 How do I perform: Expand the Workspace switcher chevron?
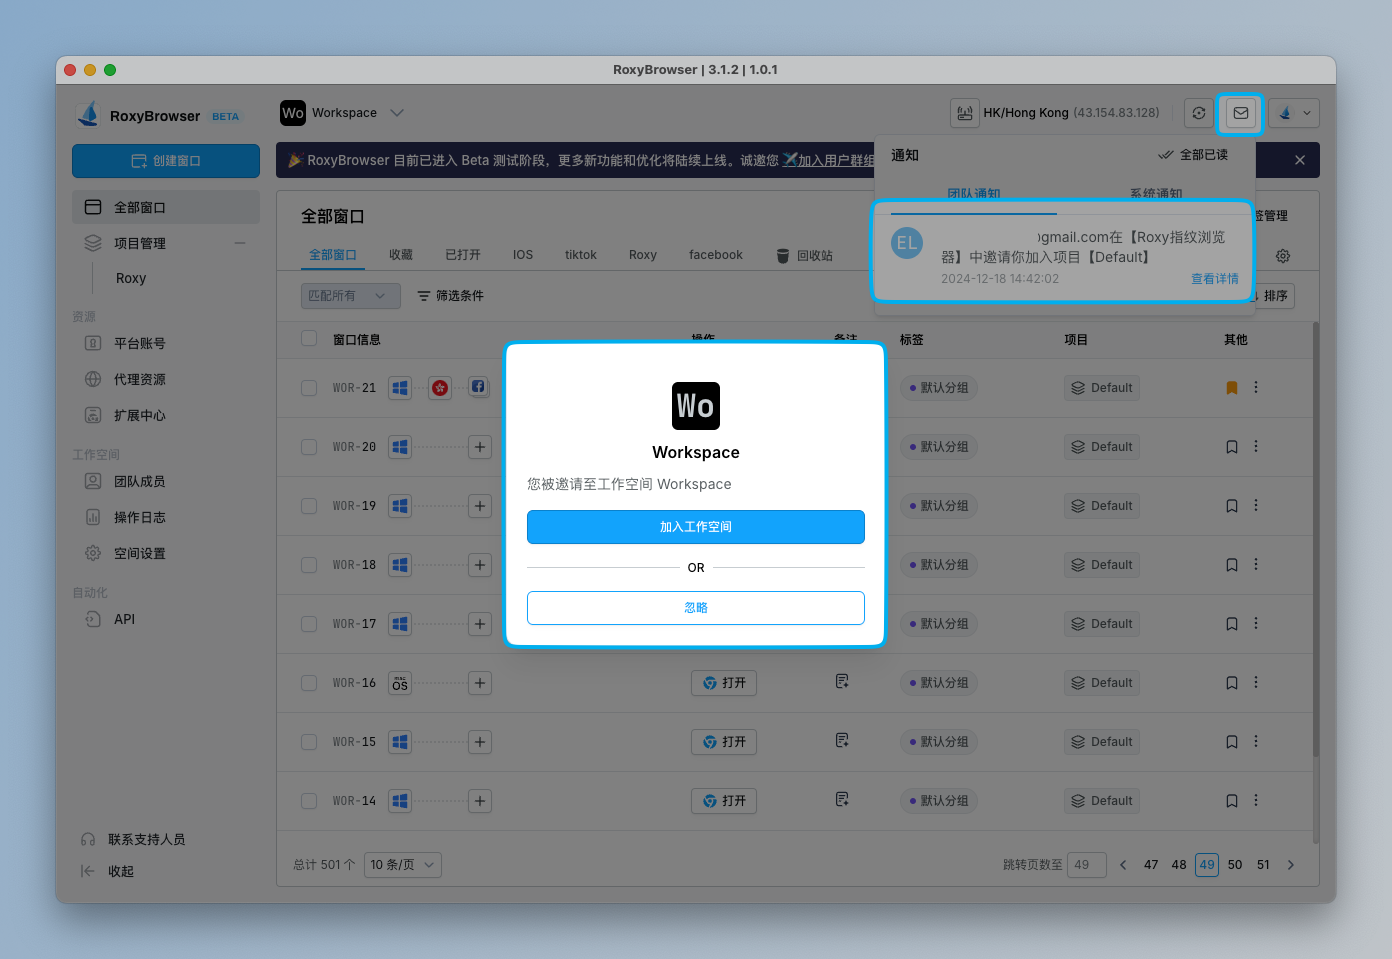pos(397,113)
